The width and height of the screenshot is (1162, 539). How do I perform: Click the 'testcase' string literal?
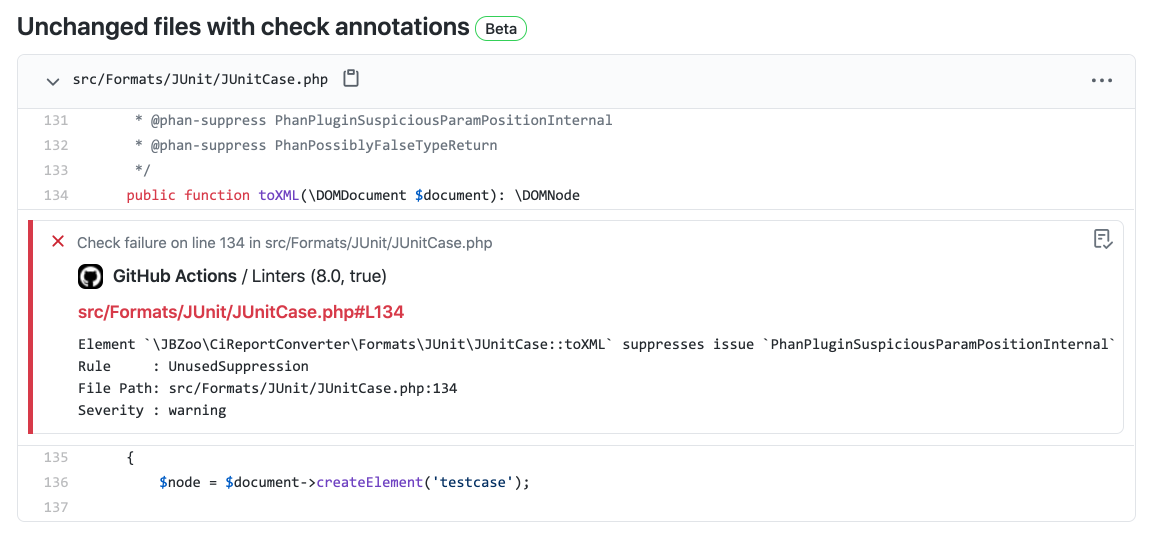[473, 483]
